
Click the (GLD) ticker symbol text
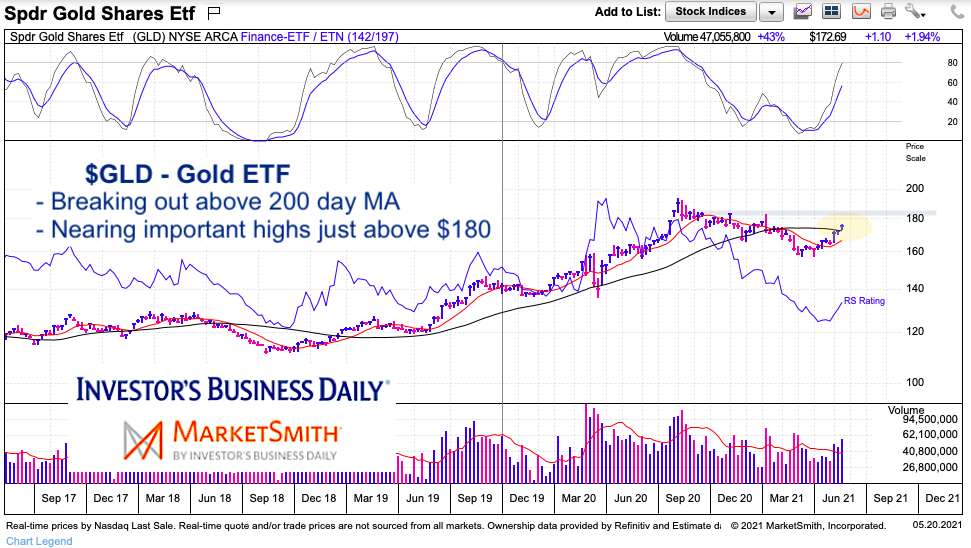tap(149, 37)
